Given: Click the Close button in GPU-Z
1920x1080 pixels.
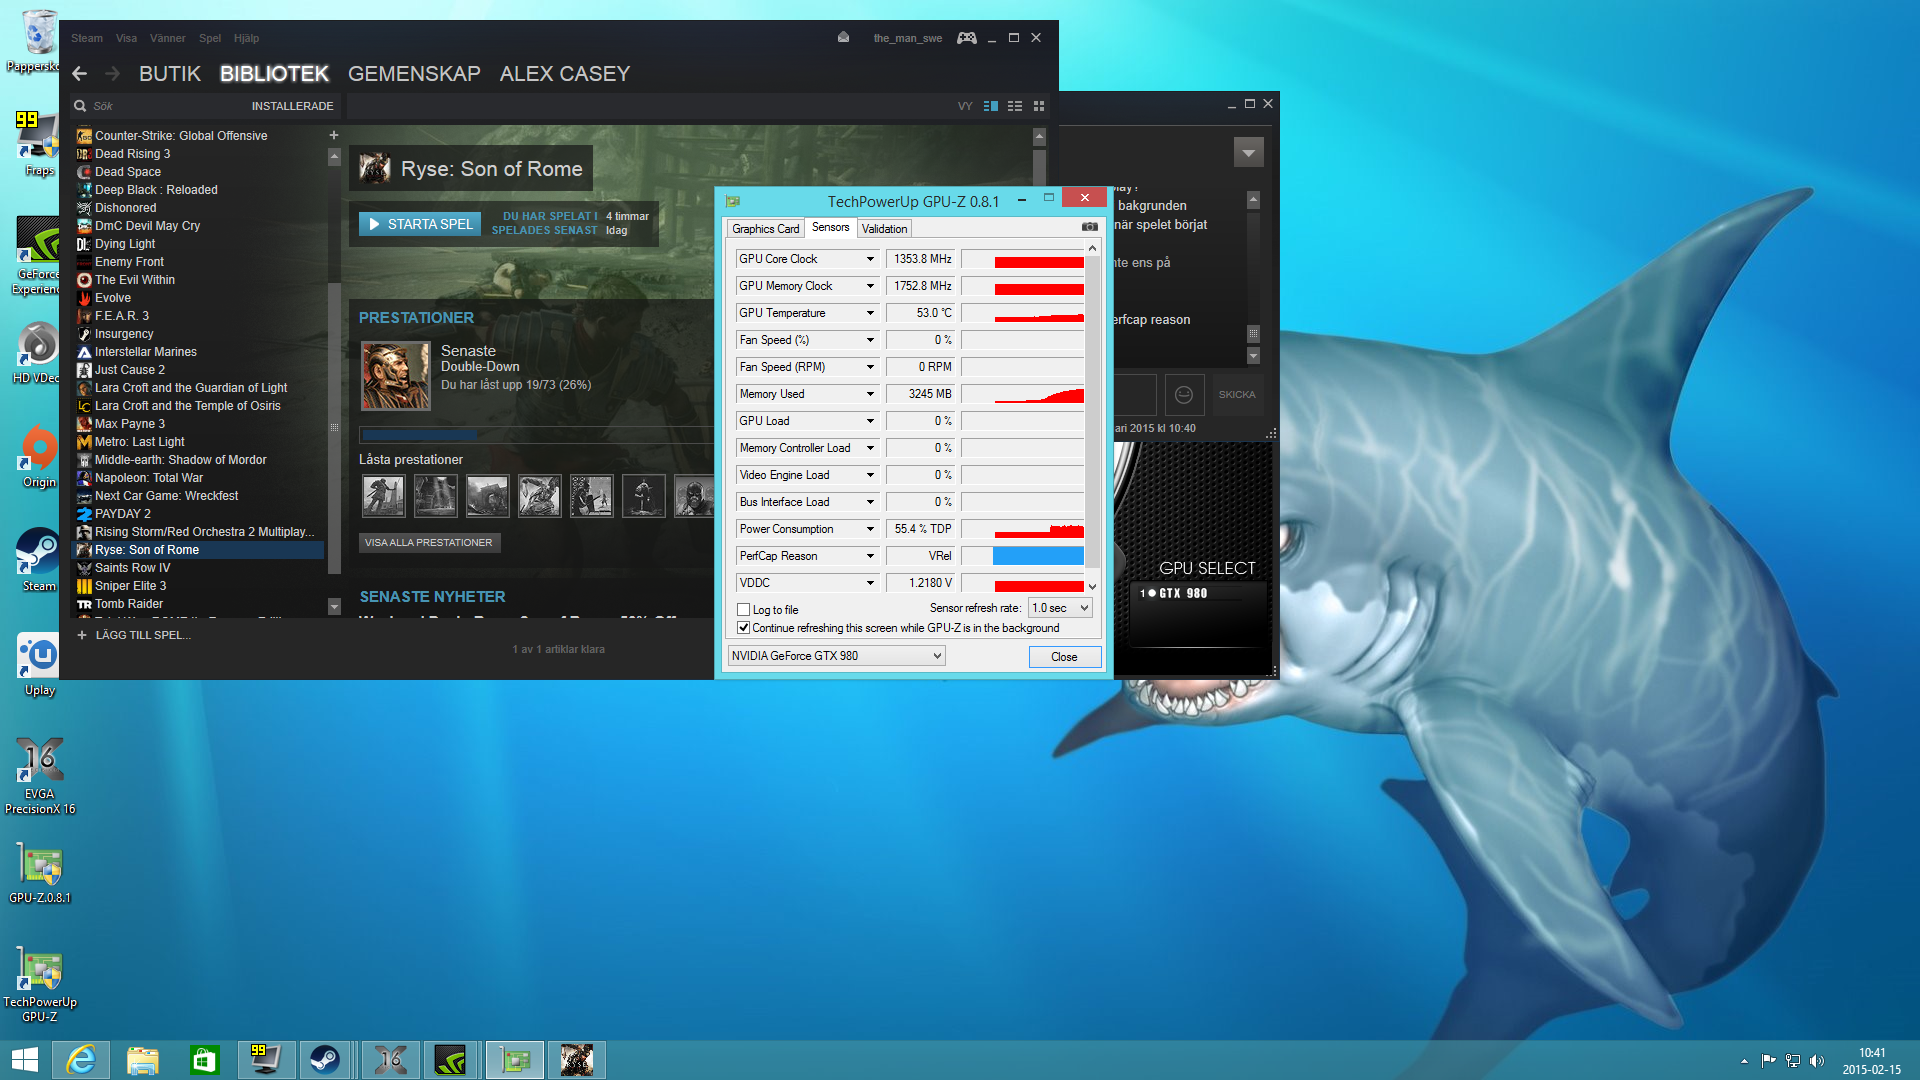Looking at the screenshot, I should (1064, 657).
